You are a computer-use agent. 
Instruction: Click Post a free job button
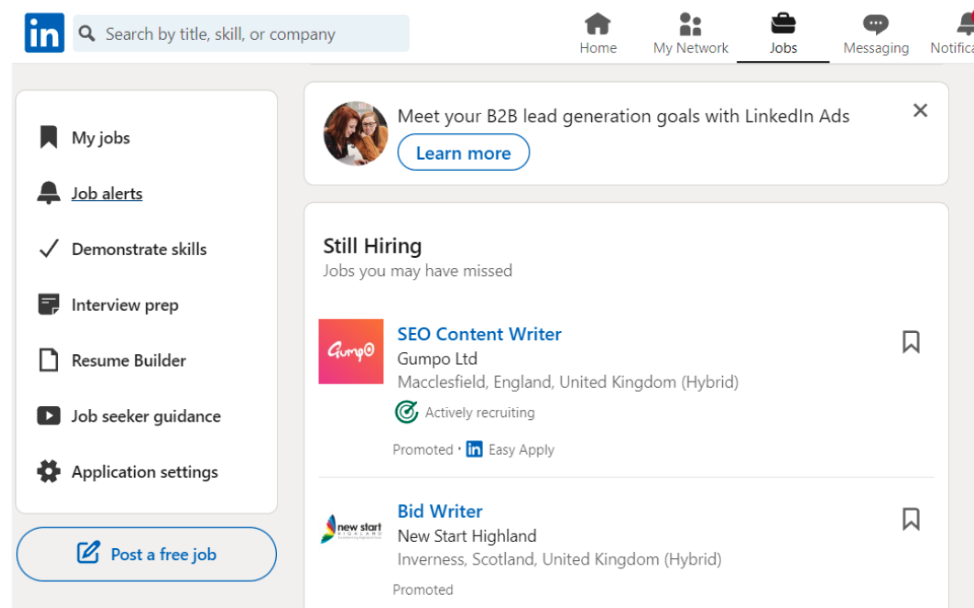coord(147,554)
